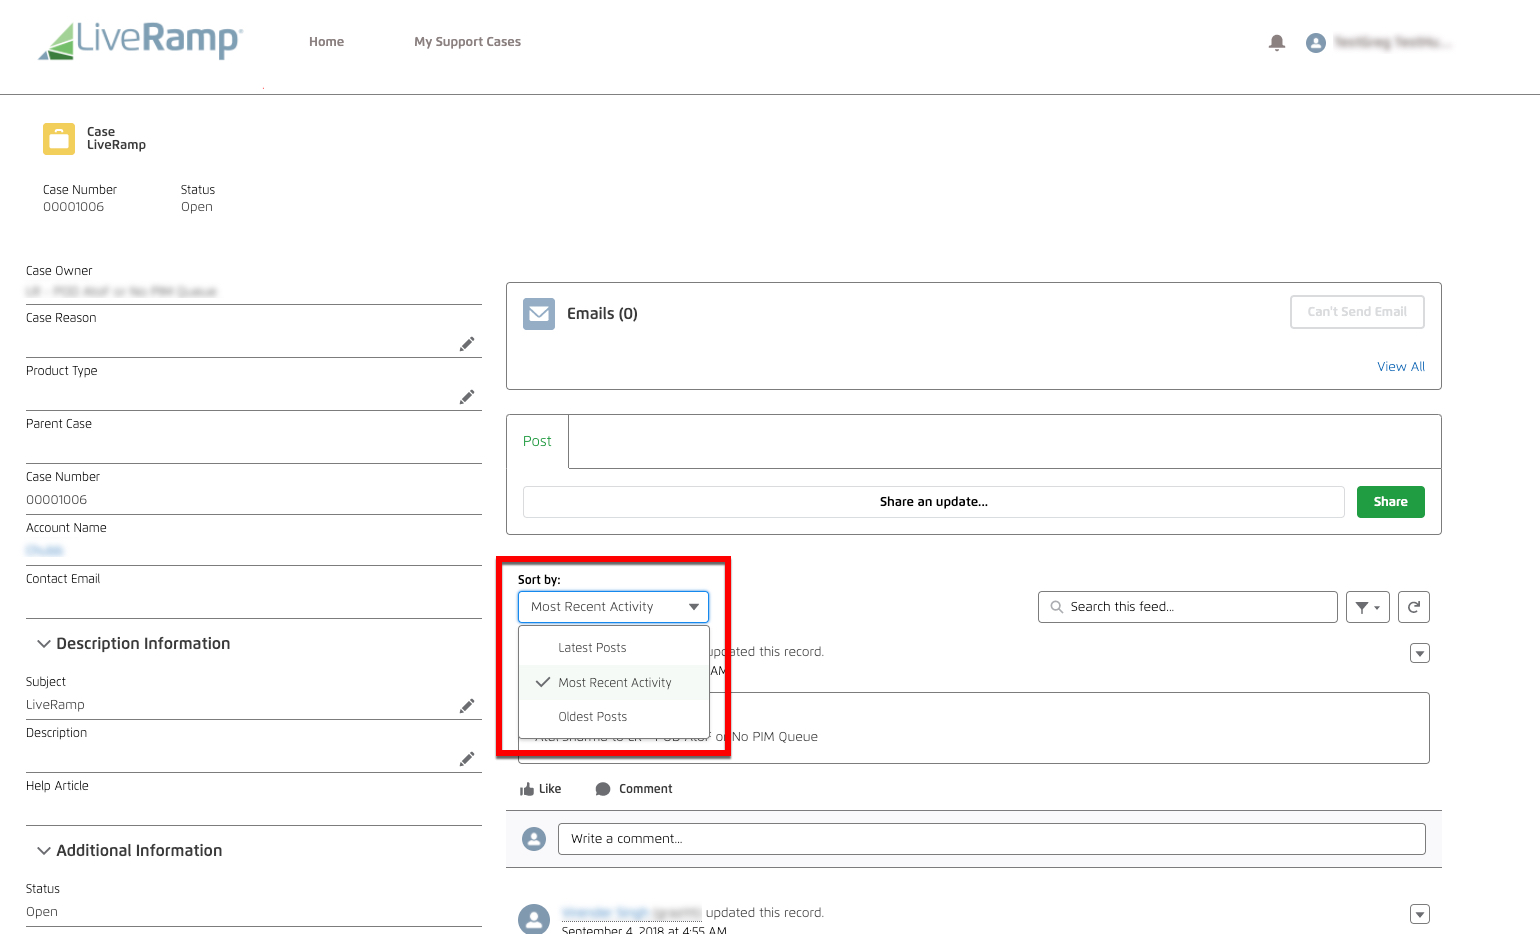
Task: Click the Write a comment field
Action: (992, 839)
